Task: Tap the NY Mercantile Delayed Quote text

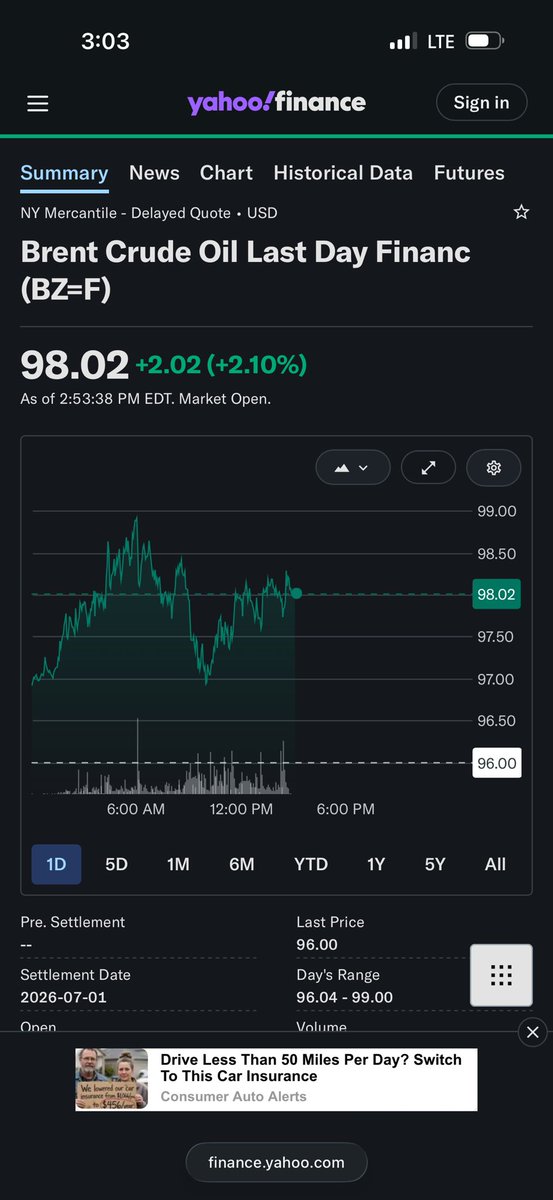Action: (x=149, y=213)
